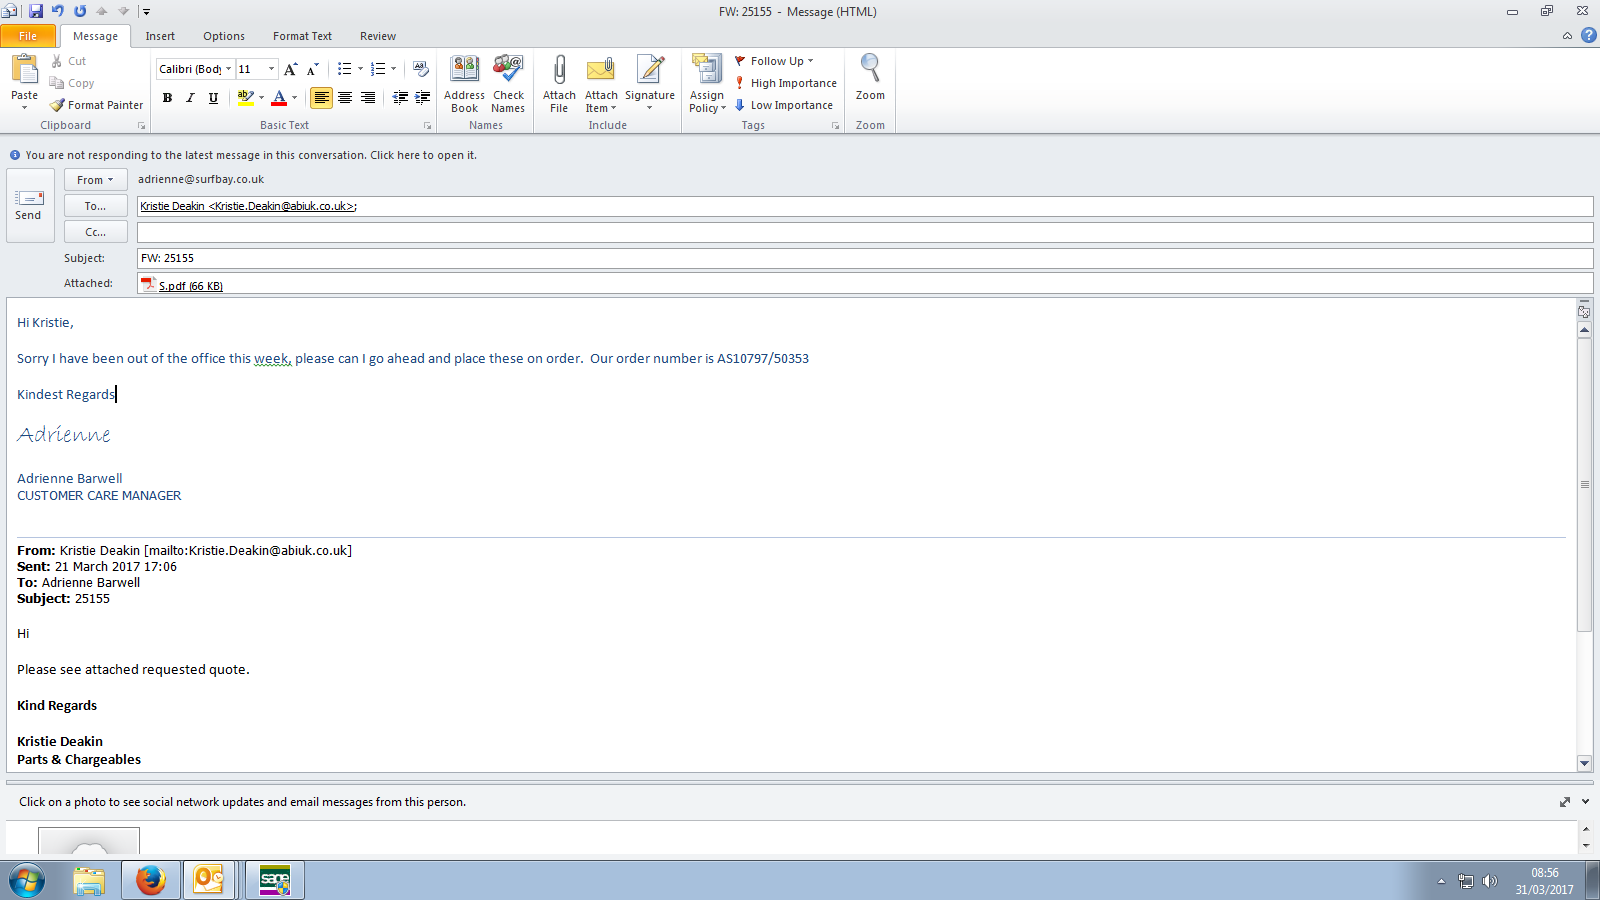Switch to the Insert tab

tap(160, 36)
